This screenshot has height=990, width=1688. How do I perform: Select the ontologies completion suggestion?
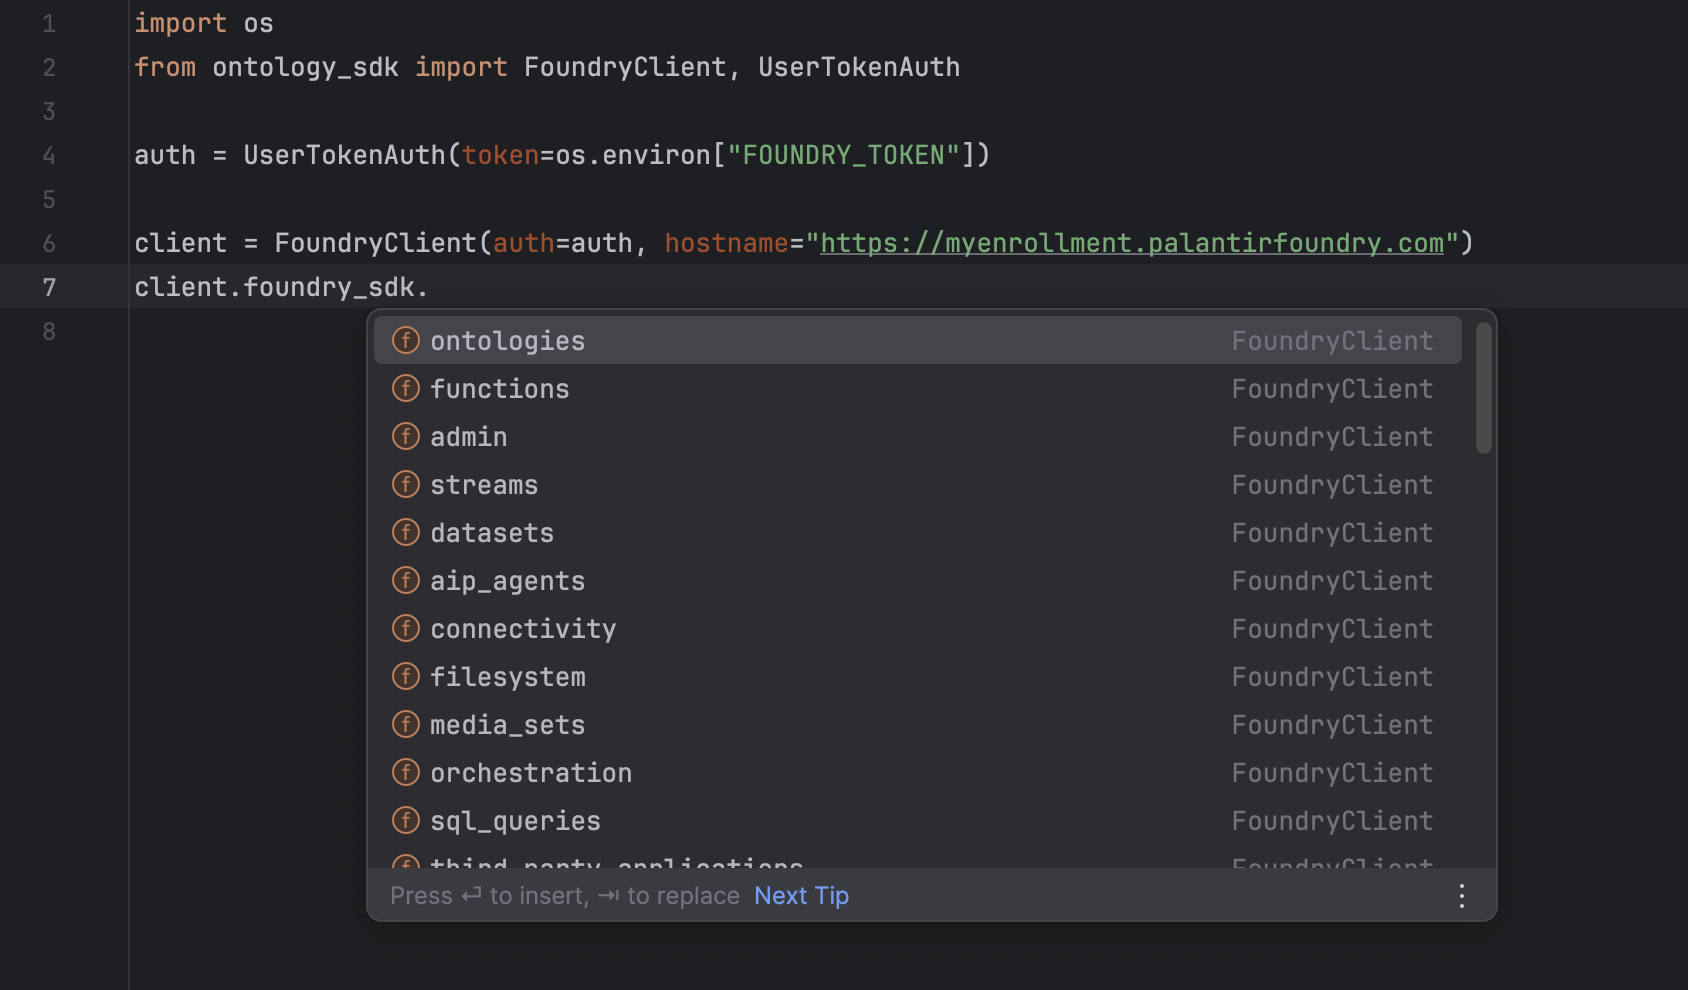[x=917, y=341]
